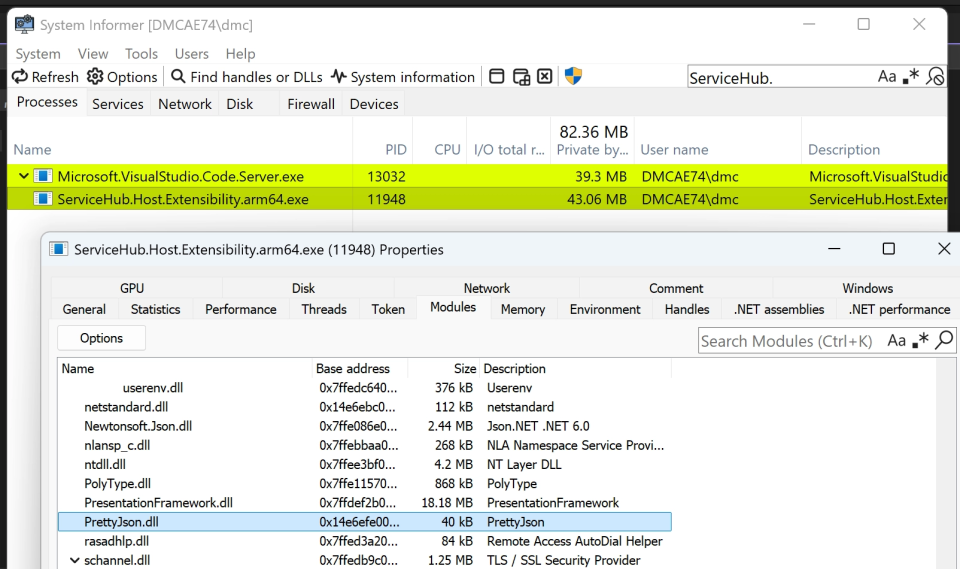Expand or collapse the schannel.dll module node
960x569 pixels.
(x=75, y=560)
